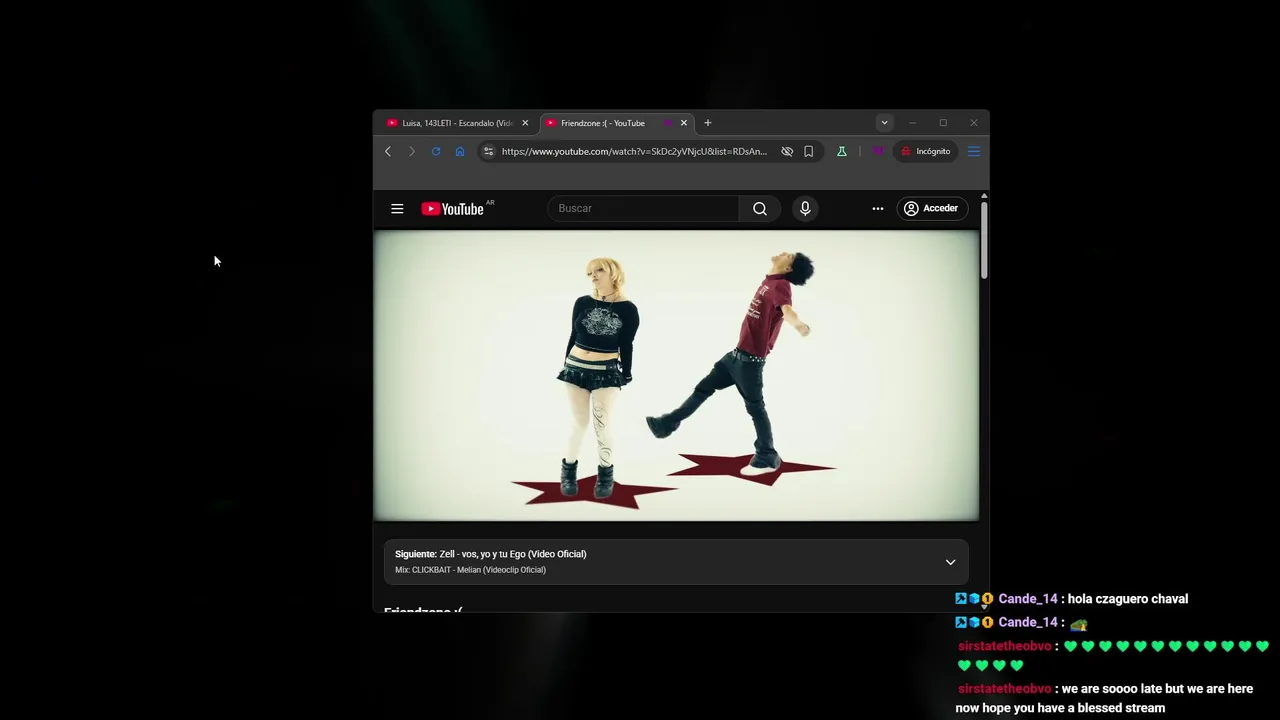Image resolution: width=1280 pixels, height=720 pixels.
Task: Click the sirstatetheobvo username beside hearts
Action: click(1005, 646)
